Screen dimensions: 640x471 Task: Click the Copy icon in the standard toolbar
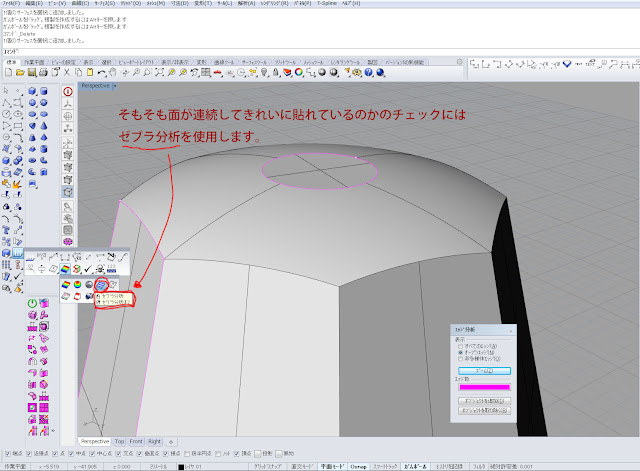pyautogui.click(x=78, y=73)
